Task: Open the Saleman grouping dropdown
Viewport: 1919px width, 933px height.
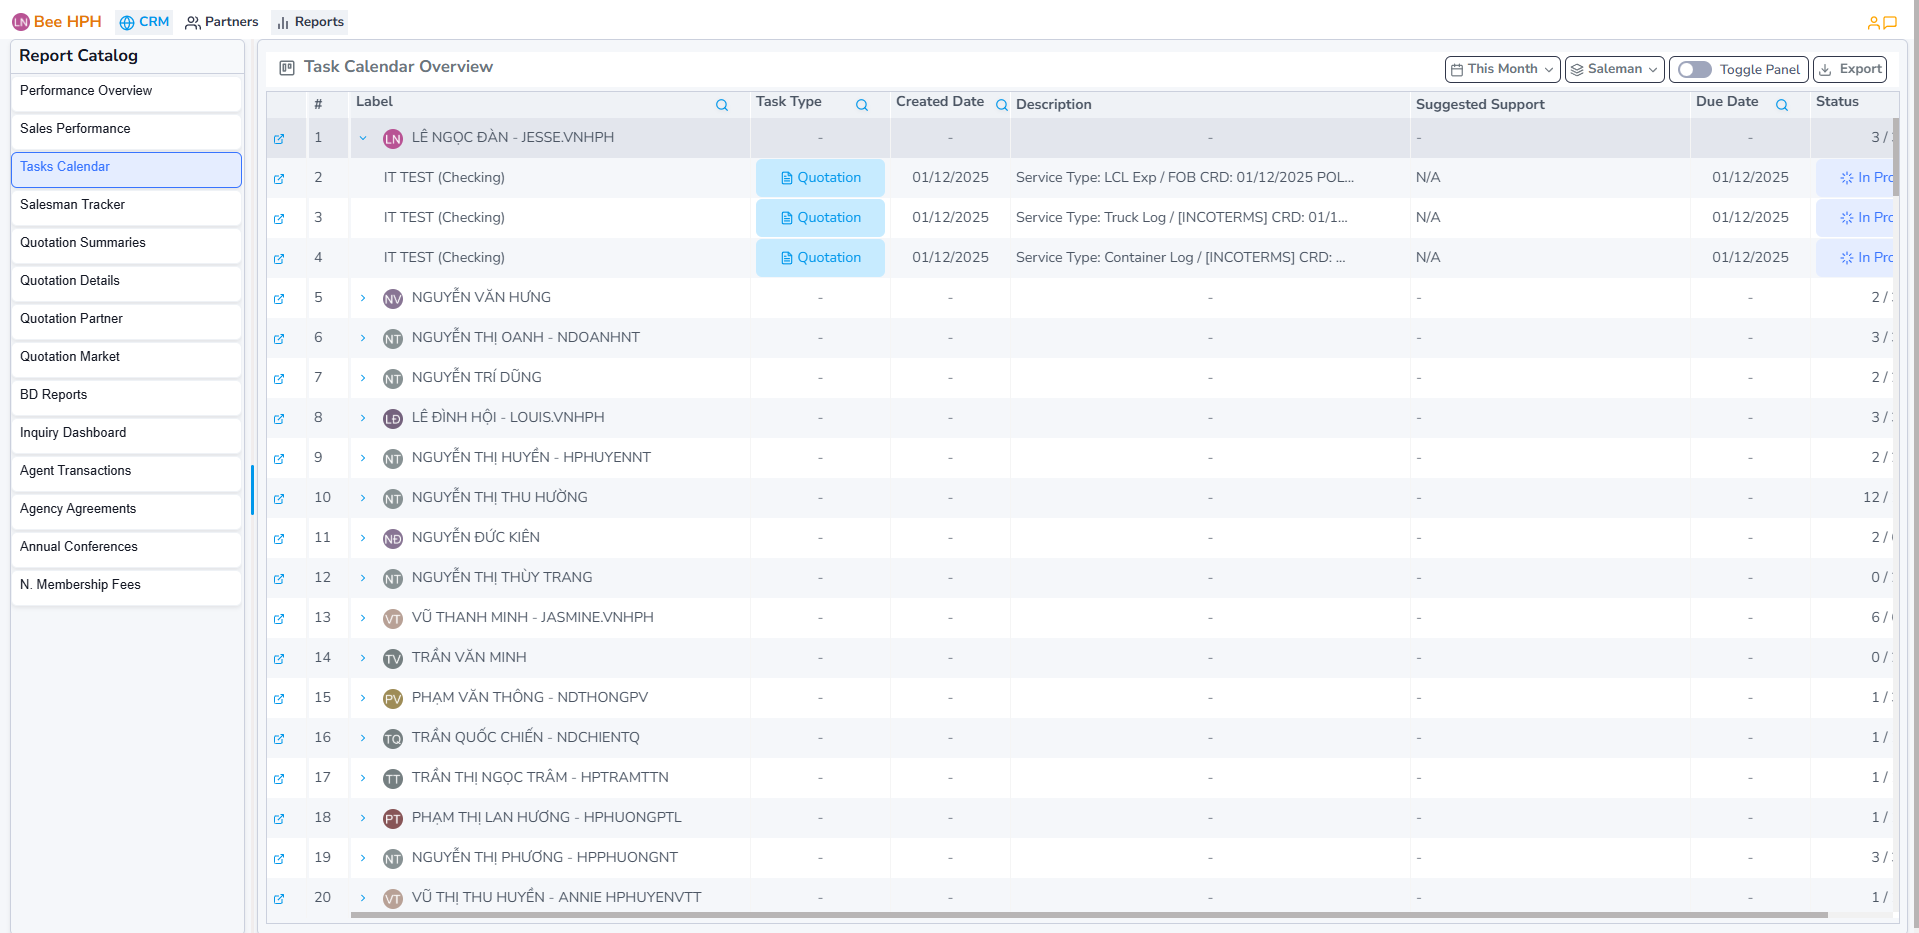Action: pos(1614,69)
